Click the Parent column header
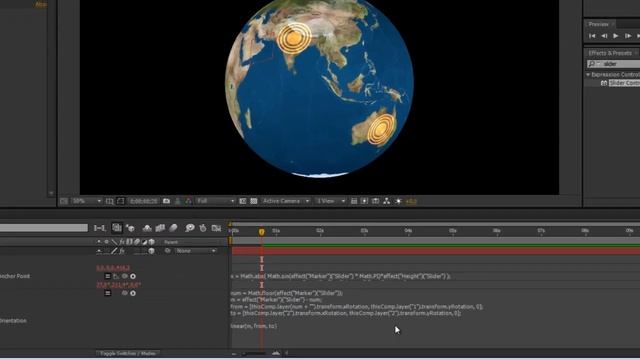Screen dimensions: 640x360 coord(171,242)
